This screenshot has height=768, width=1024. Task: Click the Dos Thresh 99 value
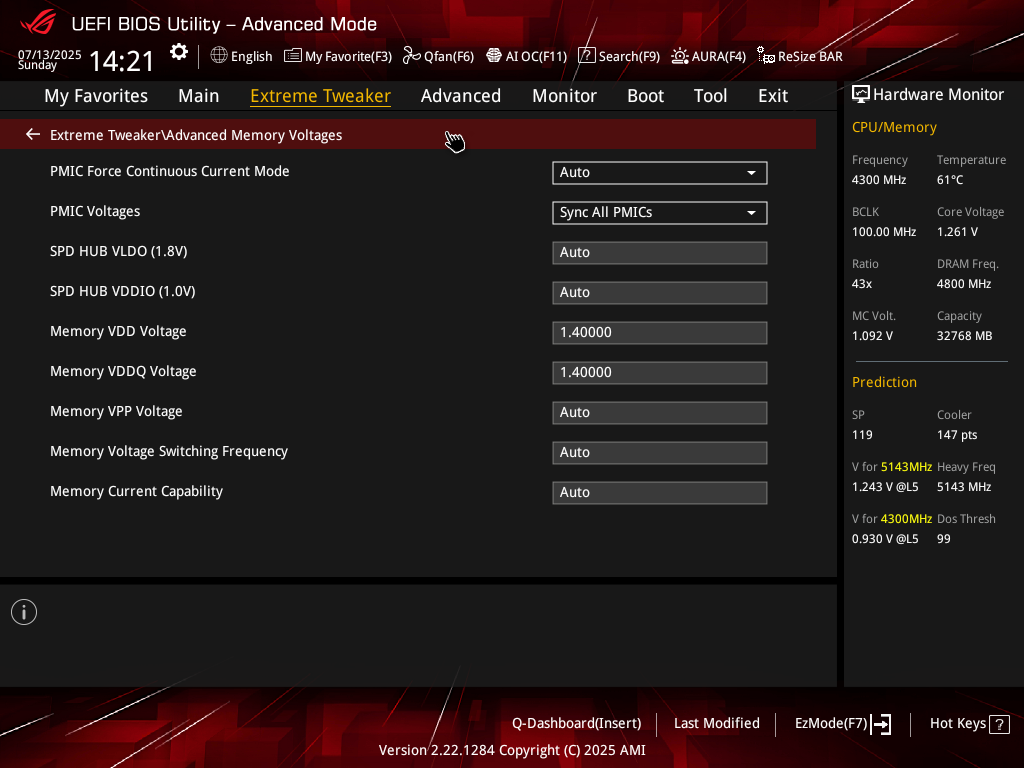click(x=943, y=539)
